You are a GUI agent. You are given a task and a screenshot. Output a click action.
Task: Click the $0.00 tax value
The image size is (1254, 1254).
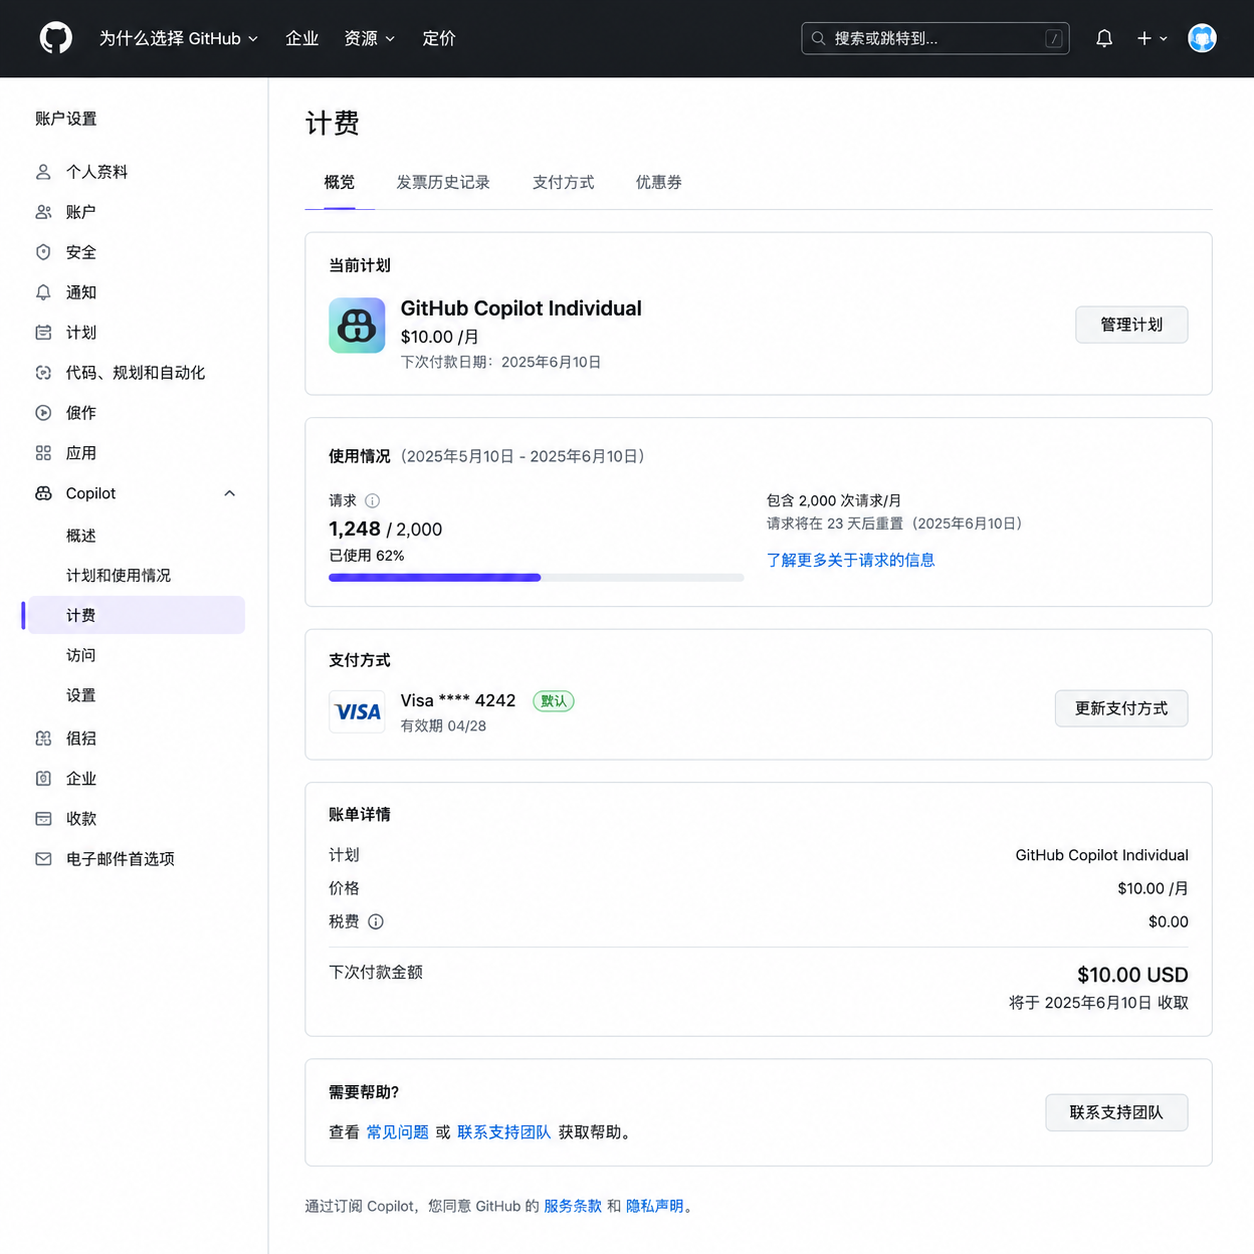pos(1168,922)
